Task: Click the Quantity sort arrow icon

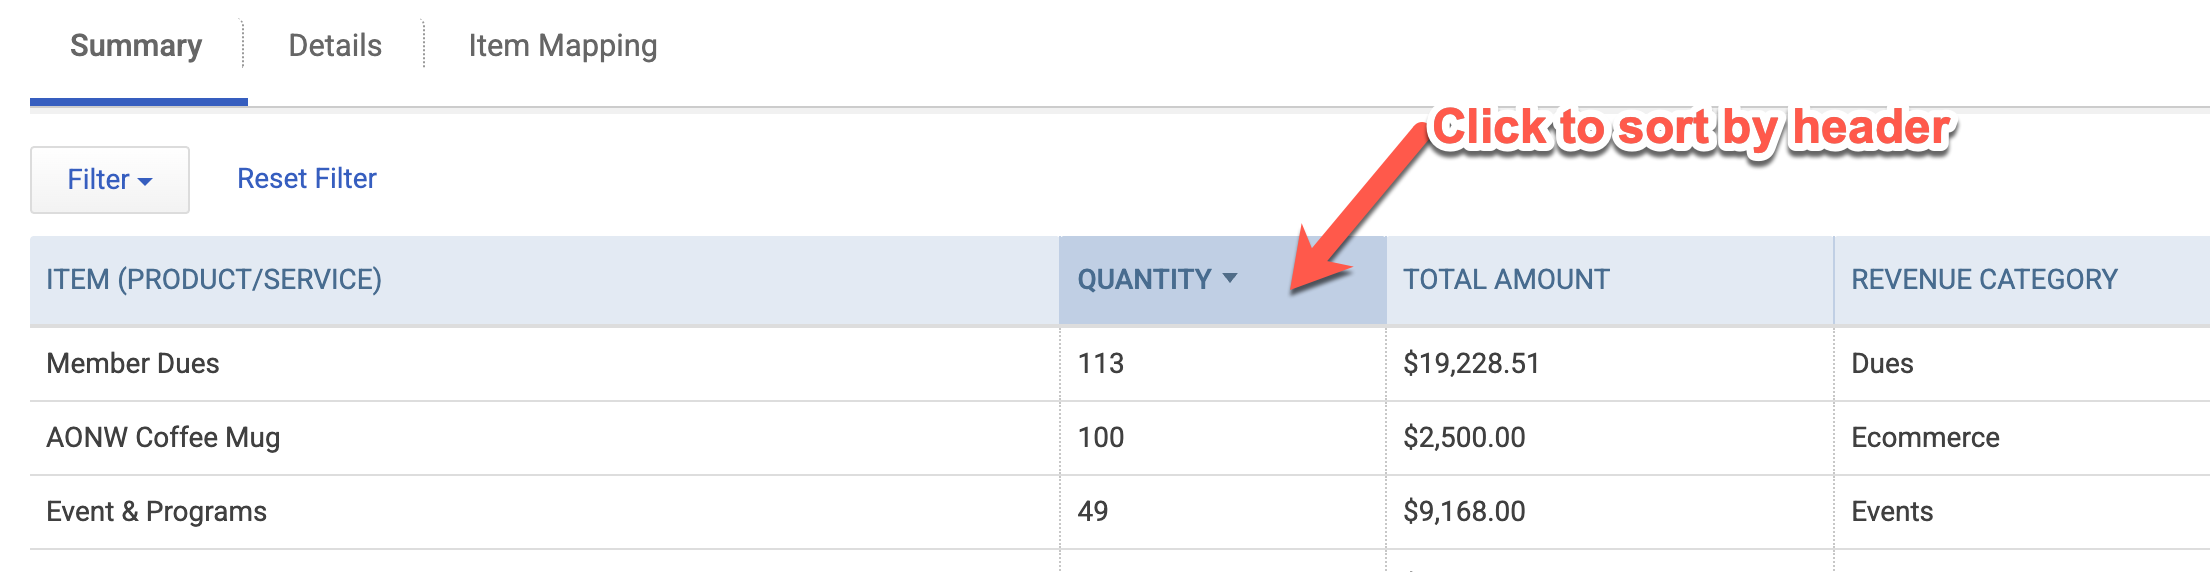Action: (1230, 279)
